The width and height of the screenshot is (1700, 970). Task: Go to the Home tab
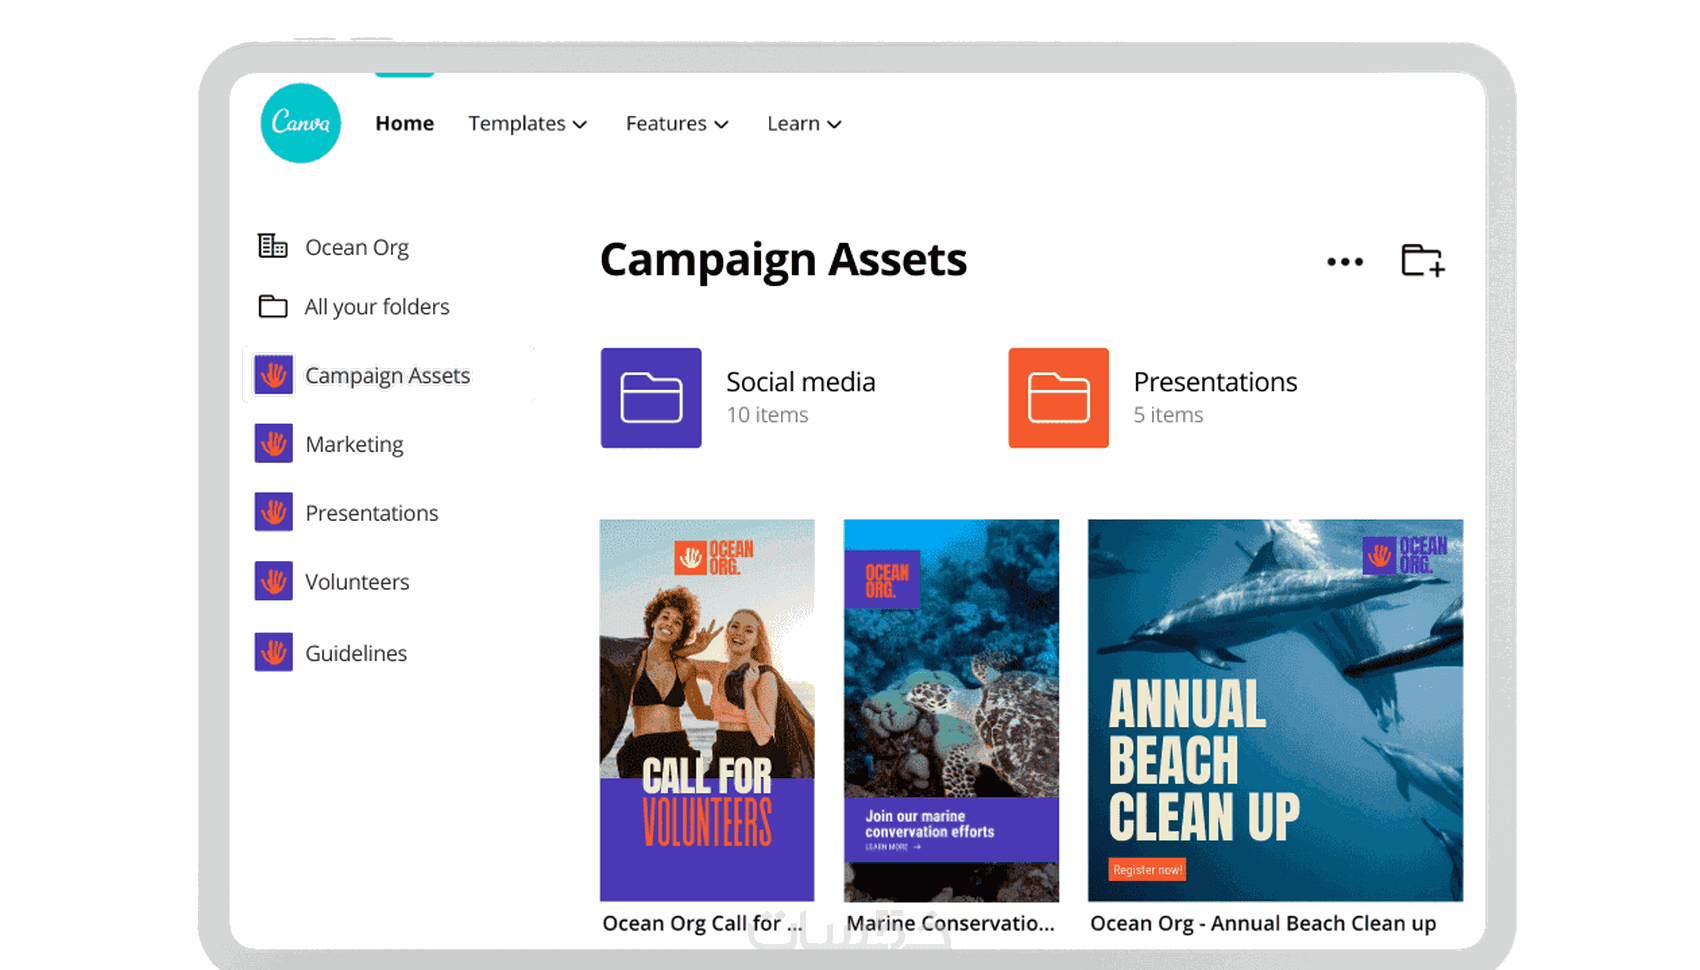[404, 123]
